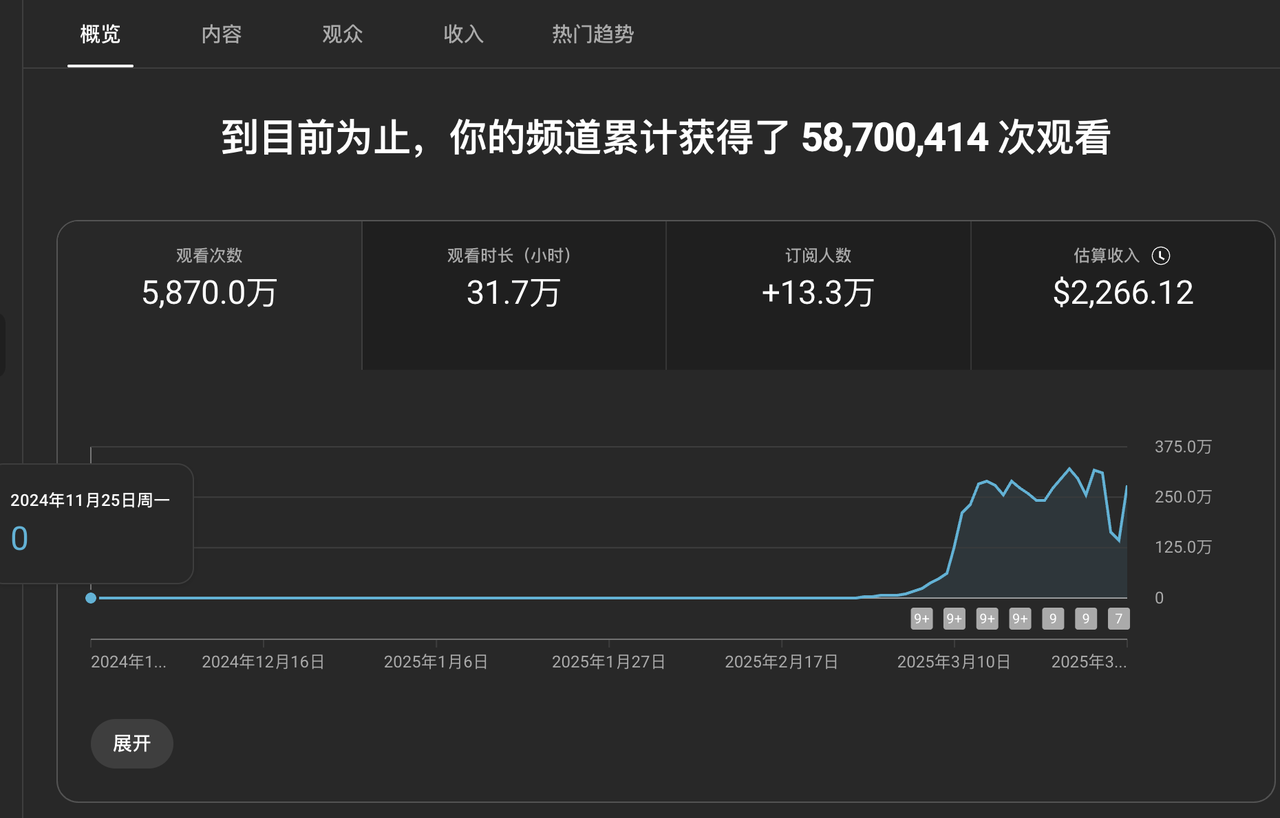
Task: Open the 观众 tab
Action: point(342,34)
